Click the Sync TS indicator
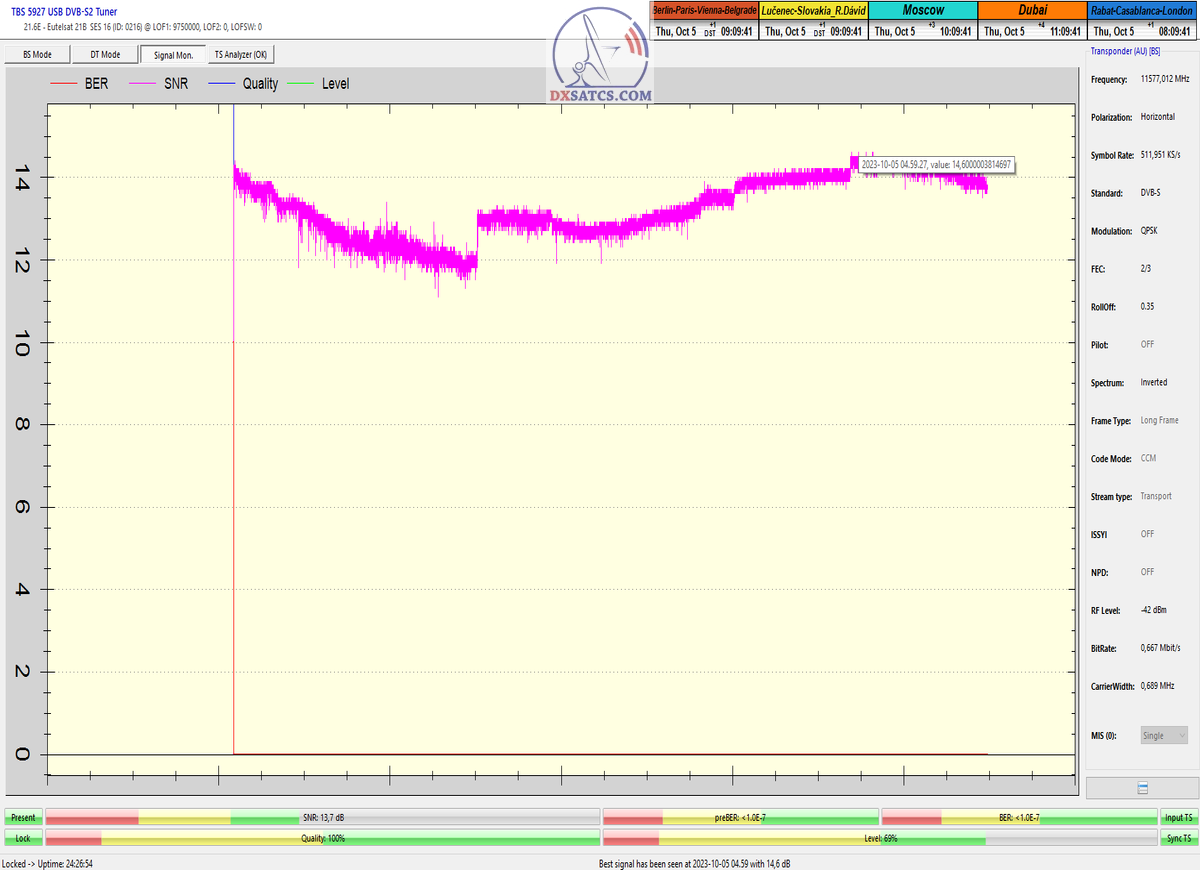 coord(1178,838)
